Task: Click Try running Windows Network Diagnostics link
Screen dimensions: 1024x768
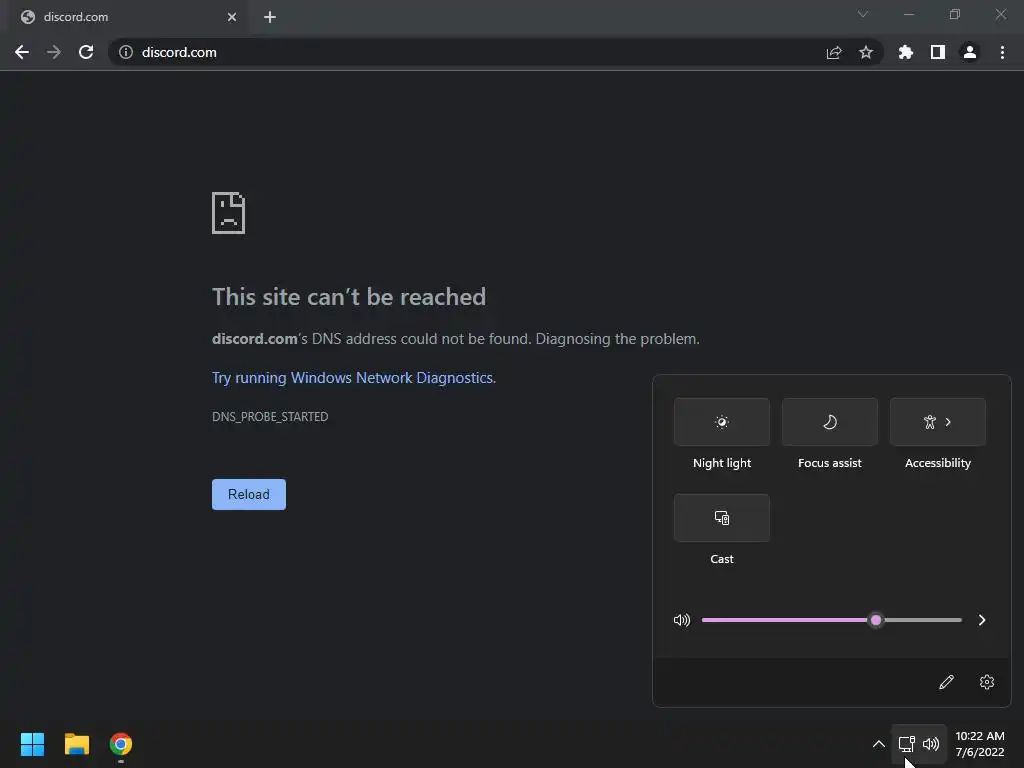Action: click(353, 377)
